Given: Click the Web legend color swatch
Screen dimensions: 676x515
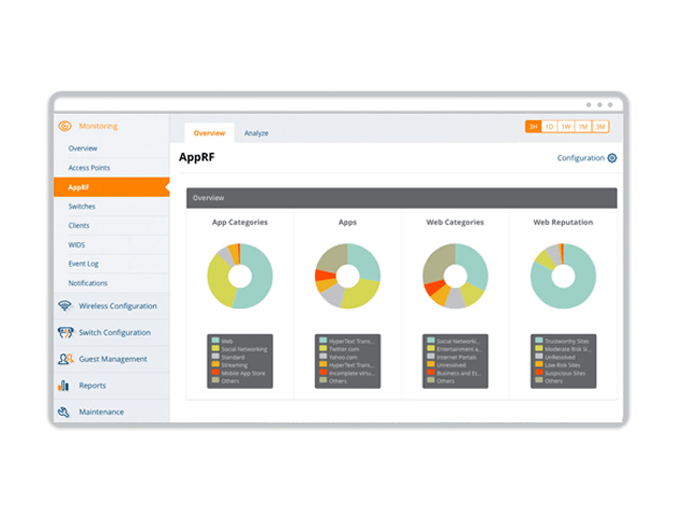Looking at the screenshot, I should click(x=216, y=340).
